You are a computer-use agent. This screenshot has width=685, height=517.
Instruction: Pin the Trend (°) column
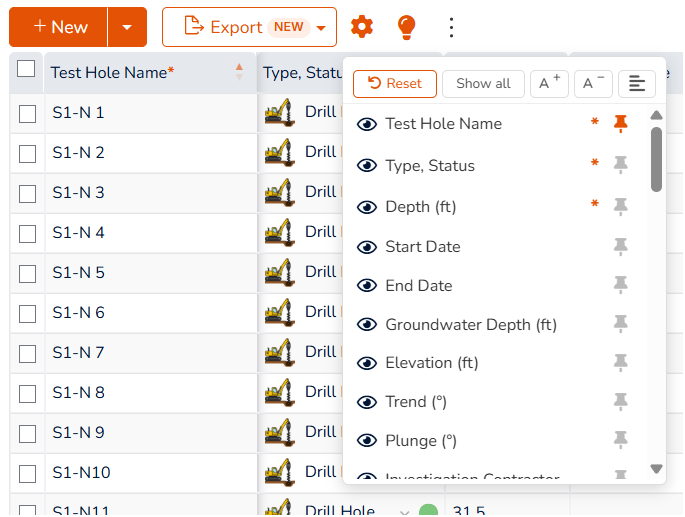pyautogui.click(x=620, y=401)
